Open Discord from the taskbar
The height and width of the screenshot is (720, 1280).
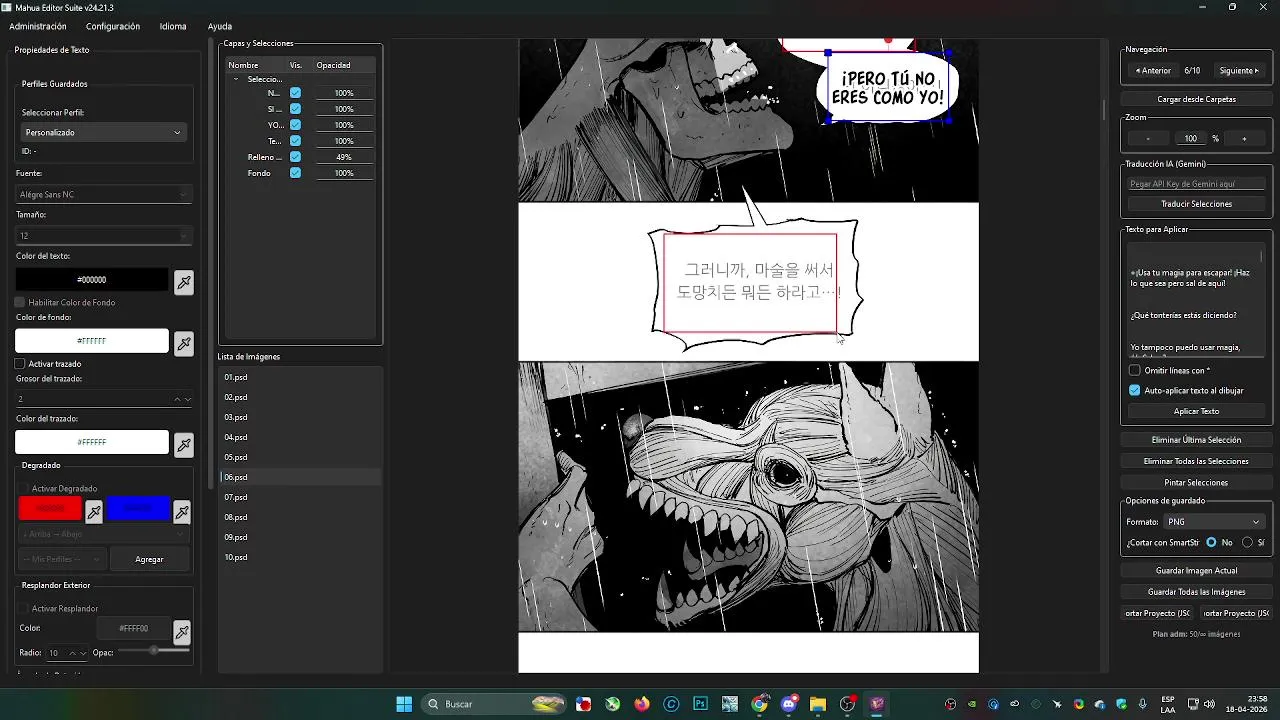tap(789, 704)
